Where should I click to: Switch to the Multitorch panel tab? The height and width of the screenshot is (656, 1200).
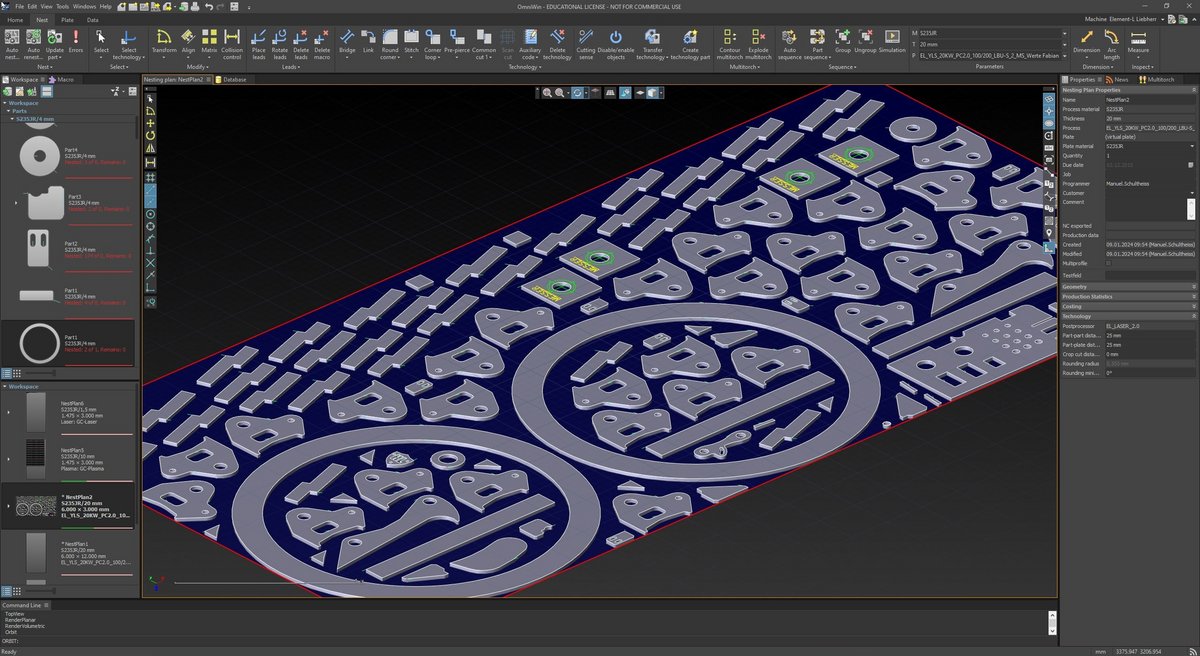[x=1159, y=79]
